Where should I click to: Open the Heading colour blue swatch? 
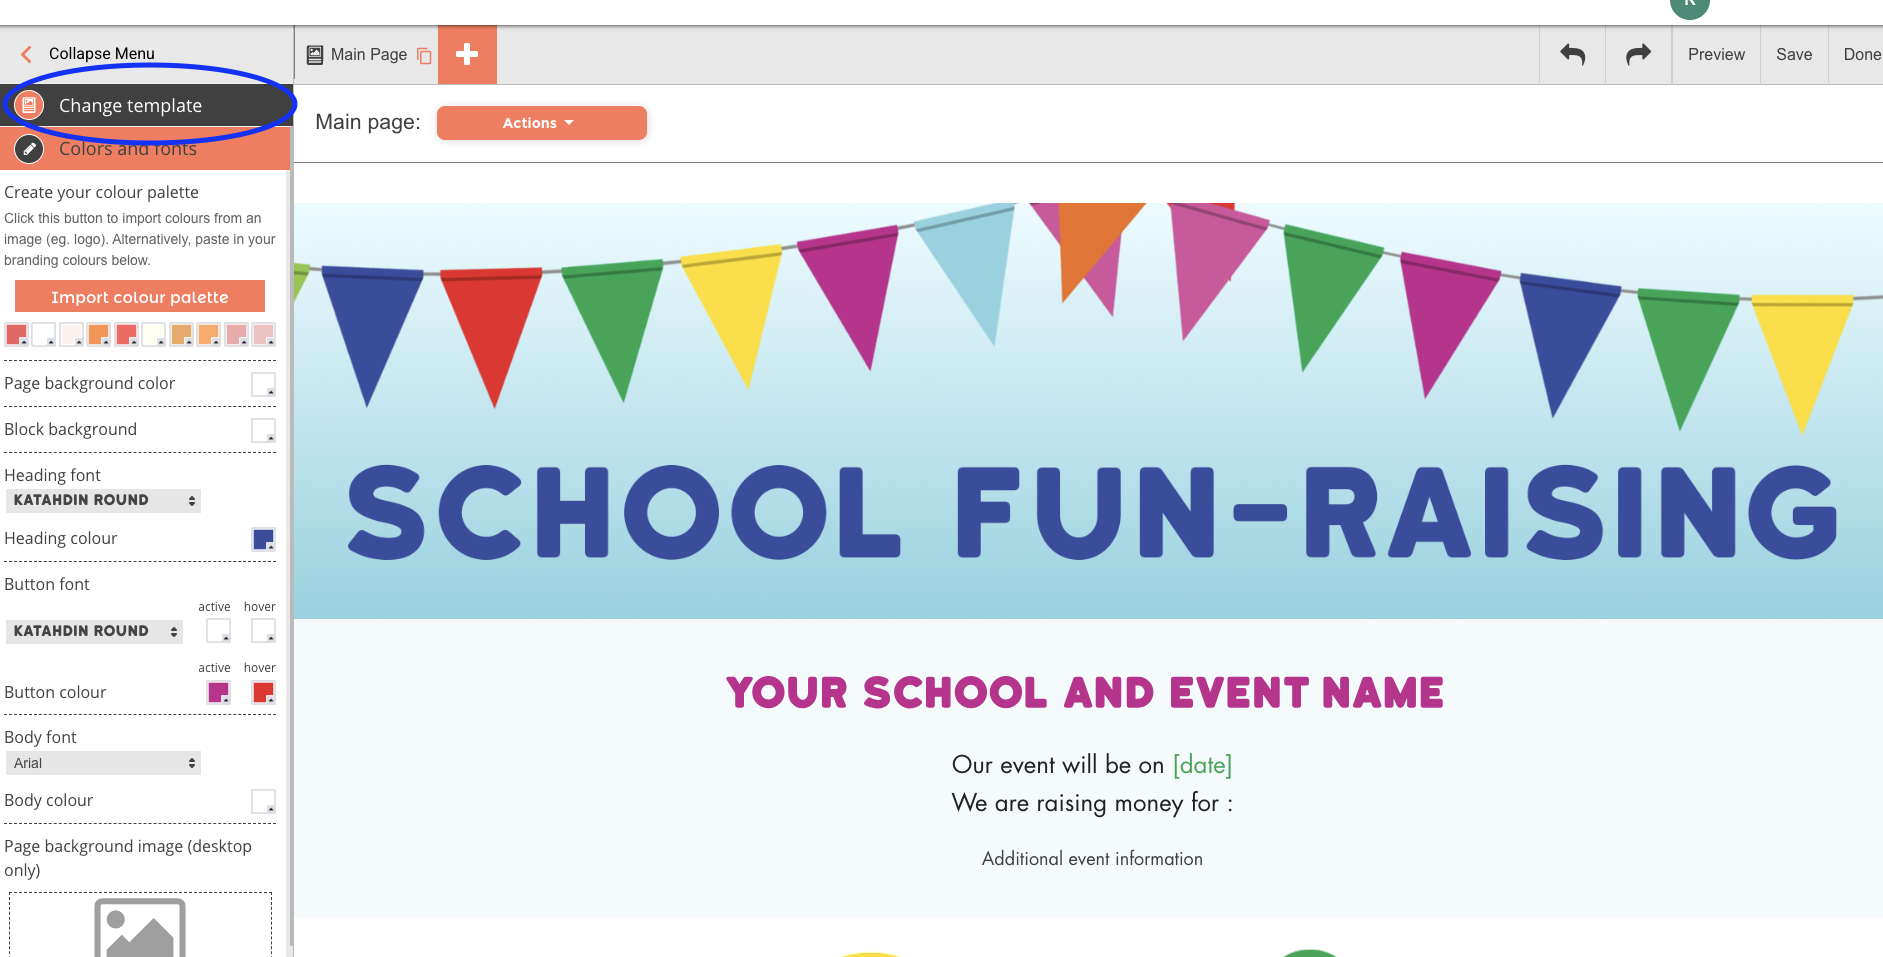263,539
